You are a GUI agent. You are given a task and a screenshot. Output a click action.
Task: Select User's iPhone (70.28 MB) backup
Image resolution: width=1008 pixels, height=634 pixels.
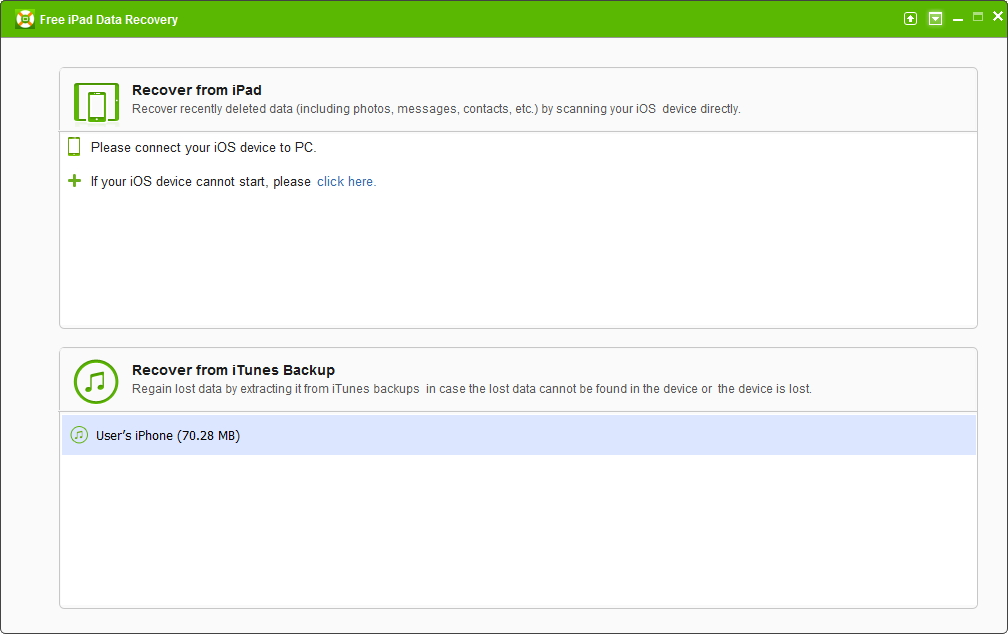pos(168,436)
